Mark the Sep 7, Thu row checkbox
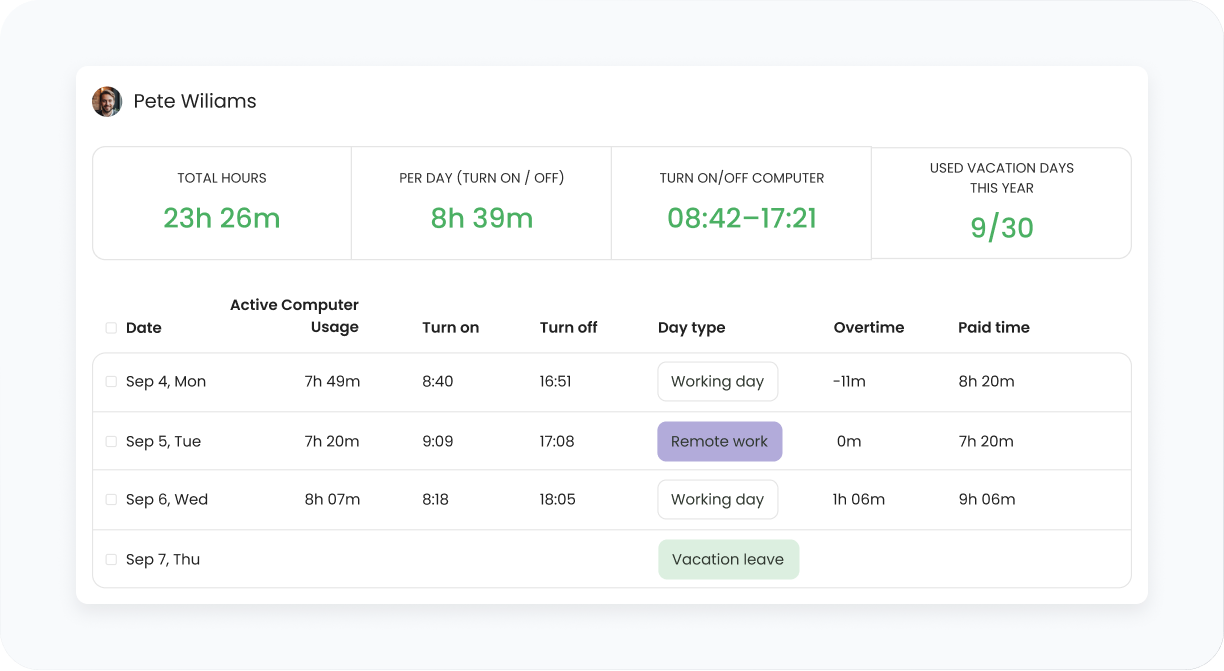Viewport: 1224px width, 671px height. pyautogui.click(x=111, y=559)
